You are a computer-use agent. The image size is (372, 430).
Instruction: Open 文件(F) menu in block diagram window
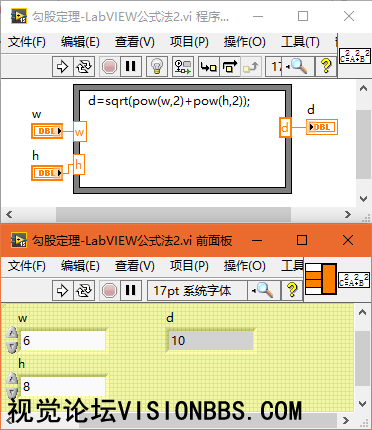pos(27,42)
